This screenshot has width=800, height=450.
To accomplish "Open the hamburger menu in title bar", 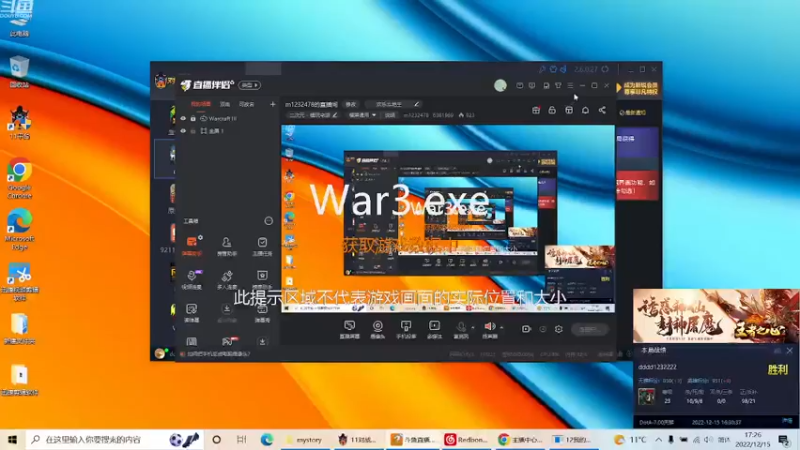I will point(570,85).
